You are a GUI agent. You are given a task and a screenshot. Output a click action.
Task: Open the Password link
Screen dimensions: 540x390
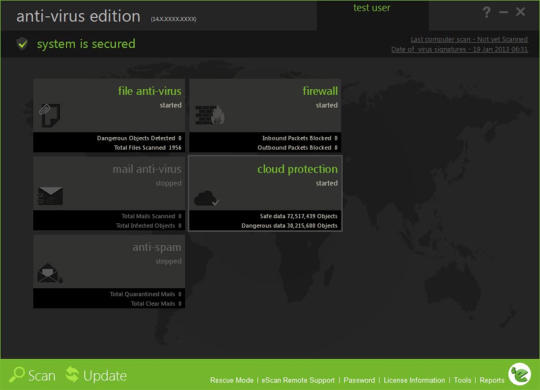(359, 380)
